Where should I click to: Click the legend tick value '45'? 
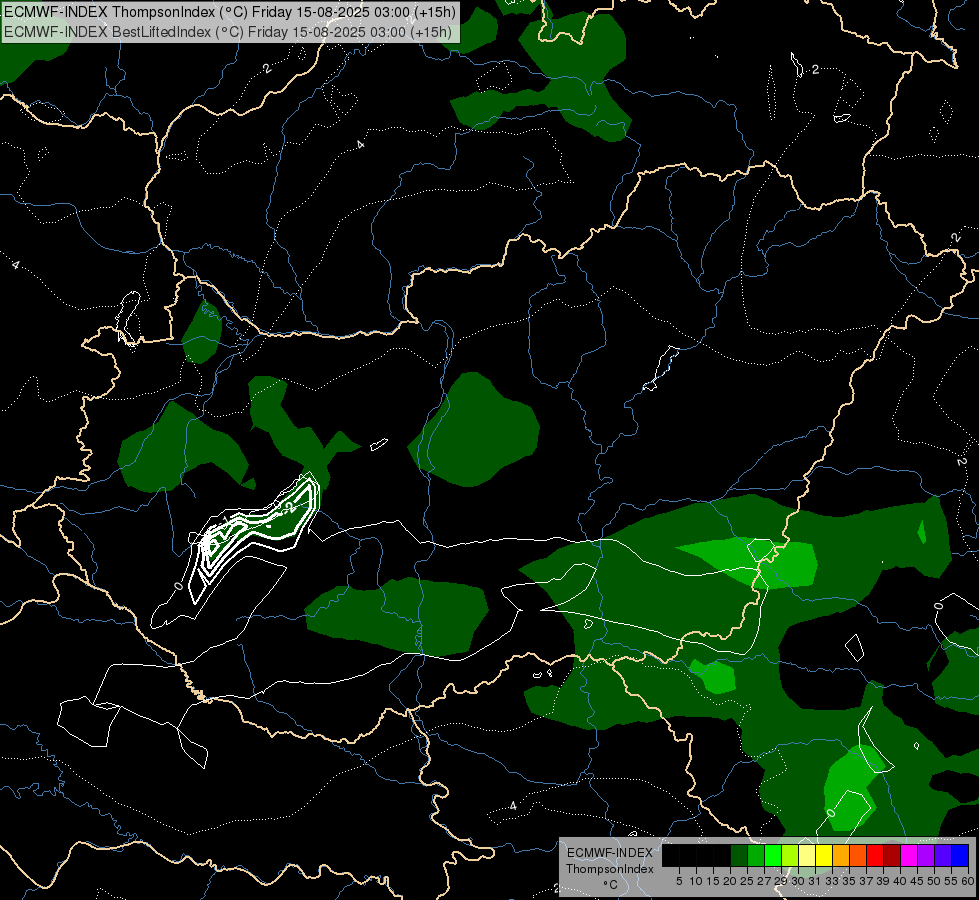(x=917, y=881)
